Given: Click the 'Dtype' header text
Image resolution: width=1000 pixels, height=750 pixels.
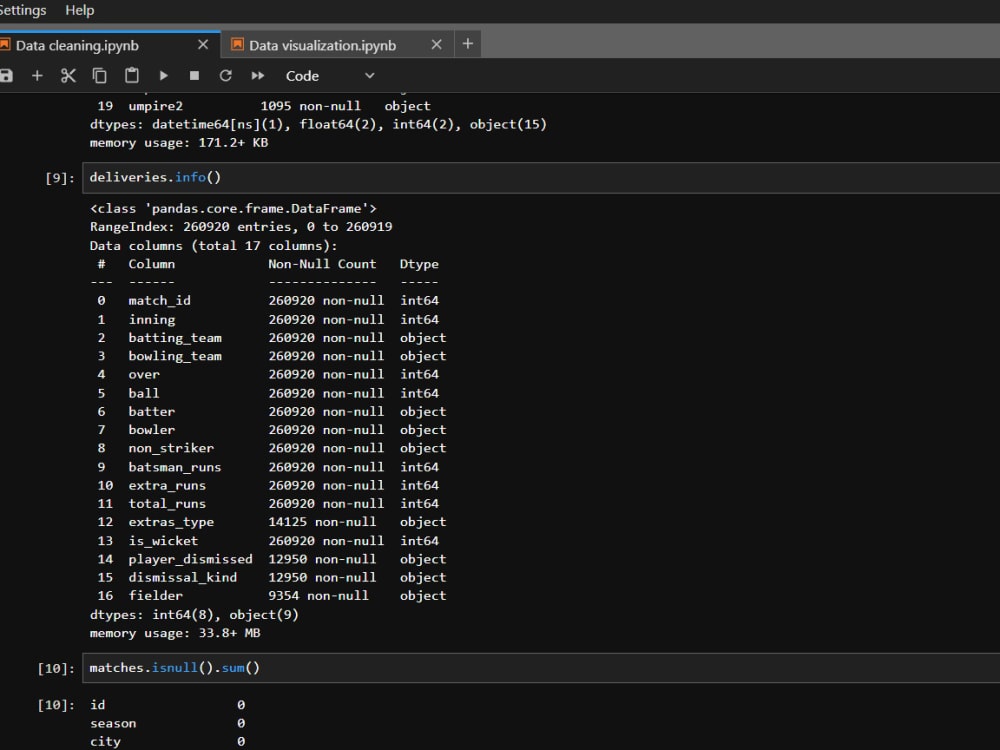Looking at the screenshot, I should pos(419,264).
